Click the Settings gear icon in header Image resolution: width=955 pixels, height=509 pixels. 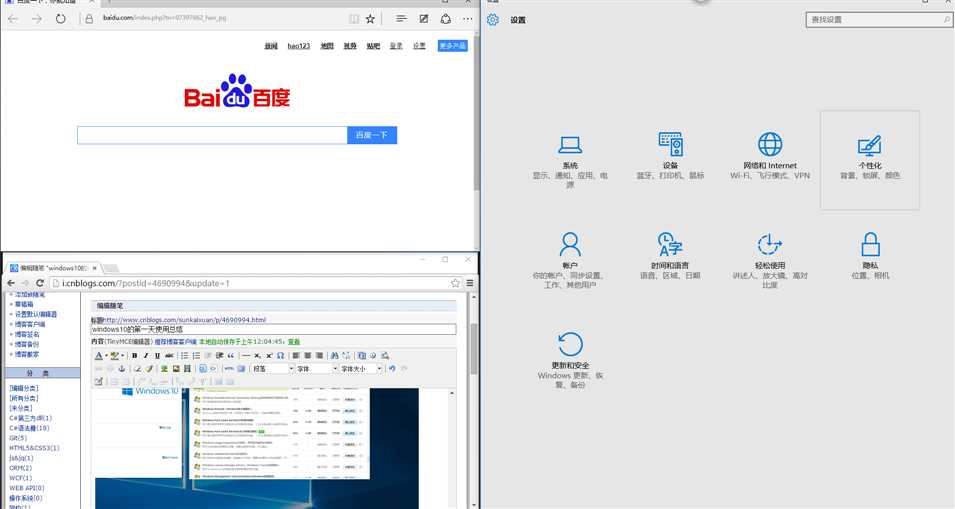[493, 19]
